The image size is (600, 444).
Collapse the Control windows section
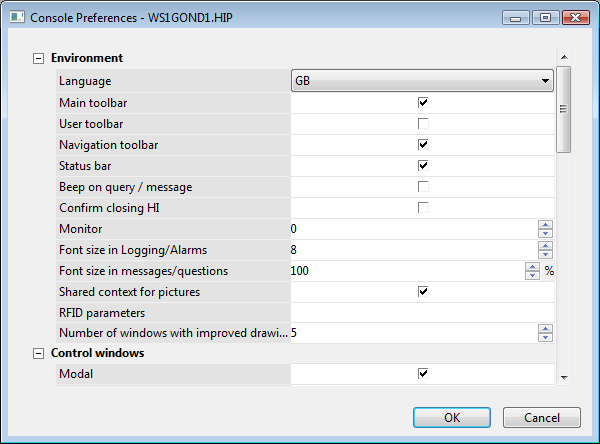[x=39, y=353]
